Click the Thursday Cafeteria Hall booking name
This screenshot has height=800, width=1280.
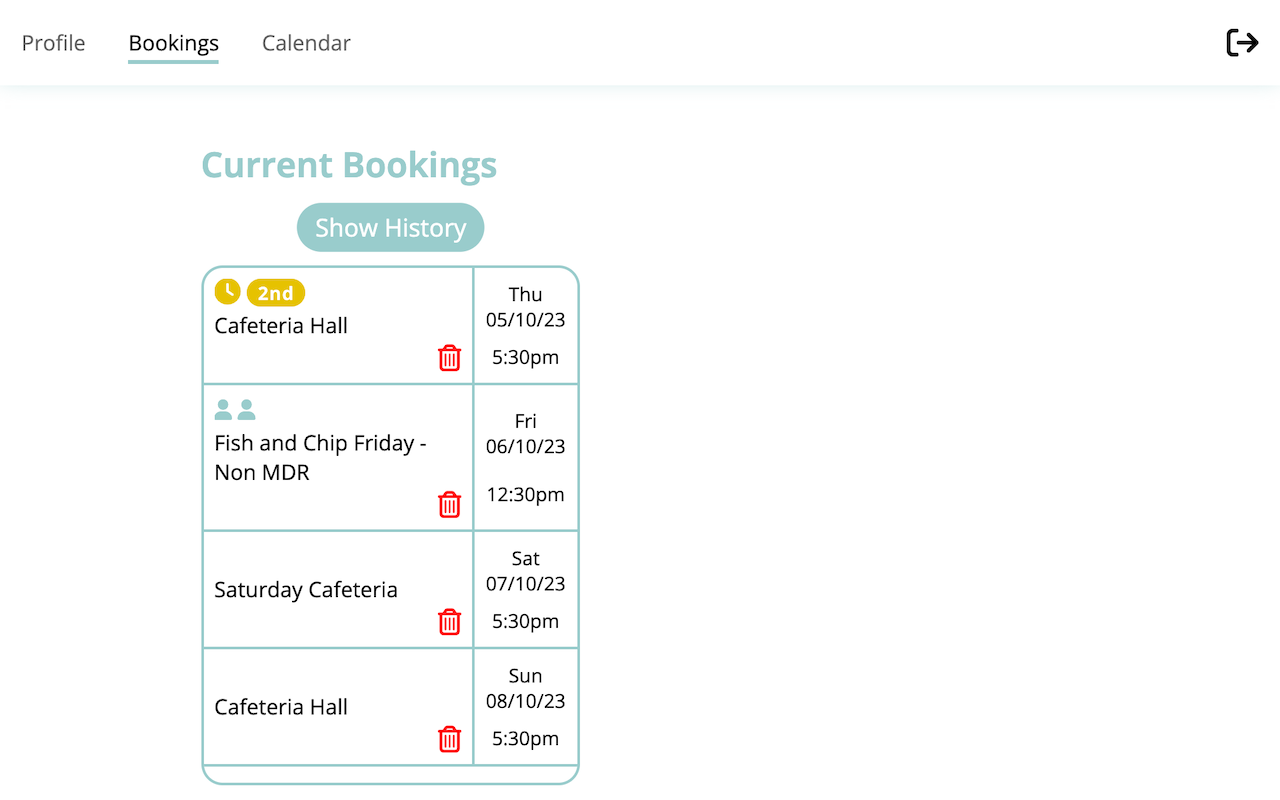281,326
